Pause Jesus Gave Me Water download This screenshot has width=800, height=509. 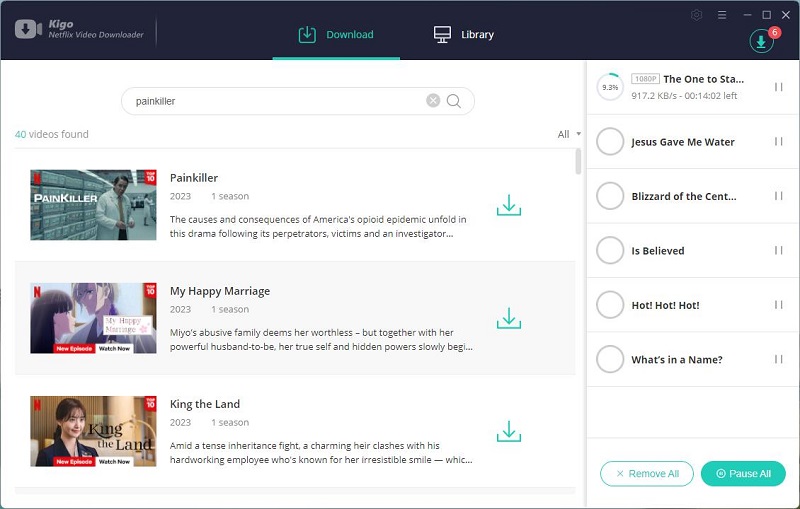click(779, 141)
